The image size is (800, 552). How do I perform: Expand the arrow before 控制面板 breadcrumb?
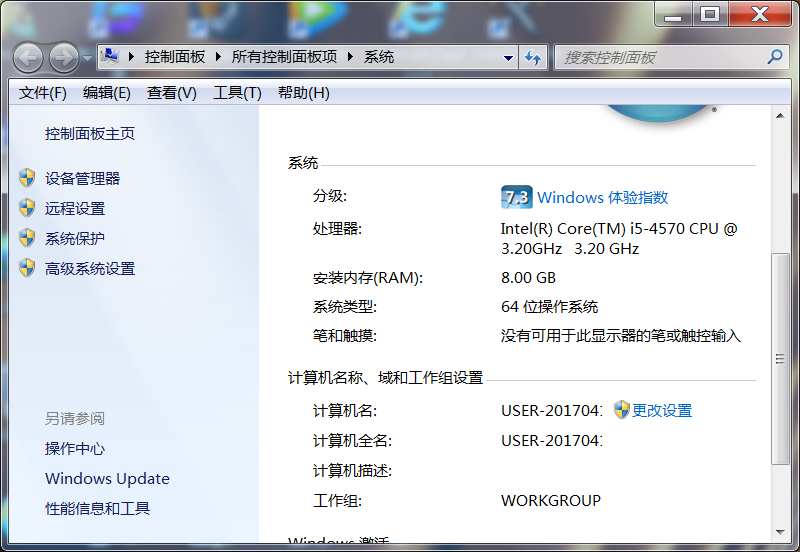tap(131, 57)
